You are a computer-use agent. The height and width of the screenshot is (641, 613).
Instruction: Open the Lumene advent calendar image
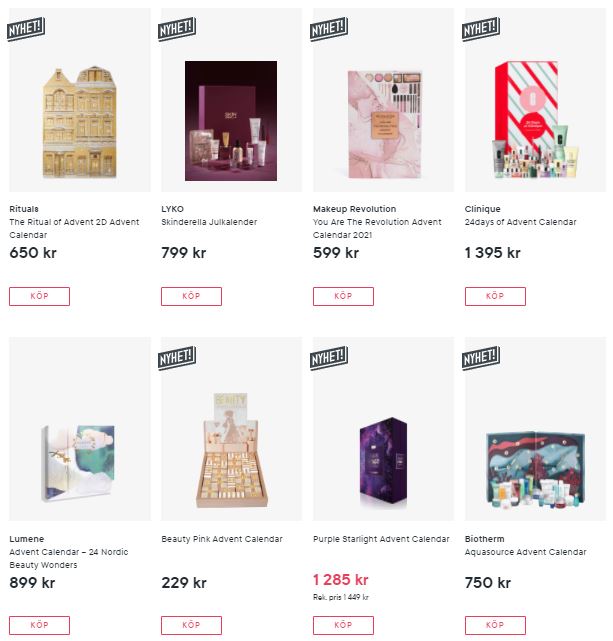[x=78, y=464]
